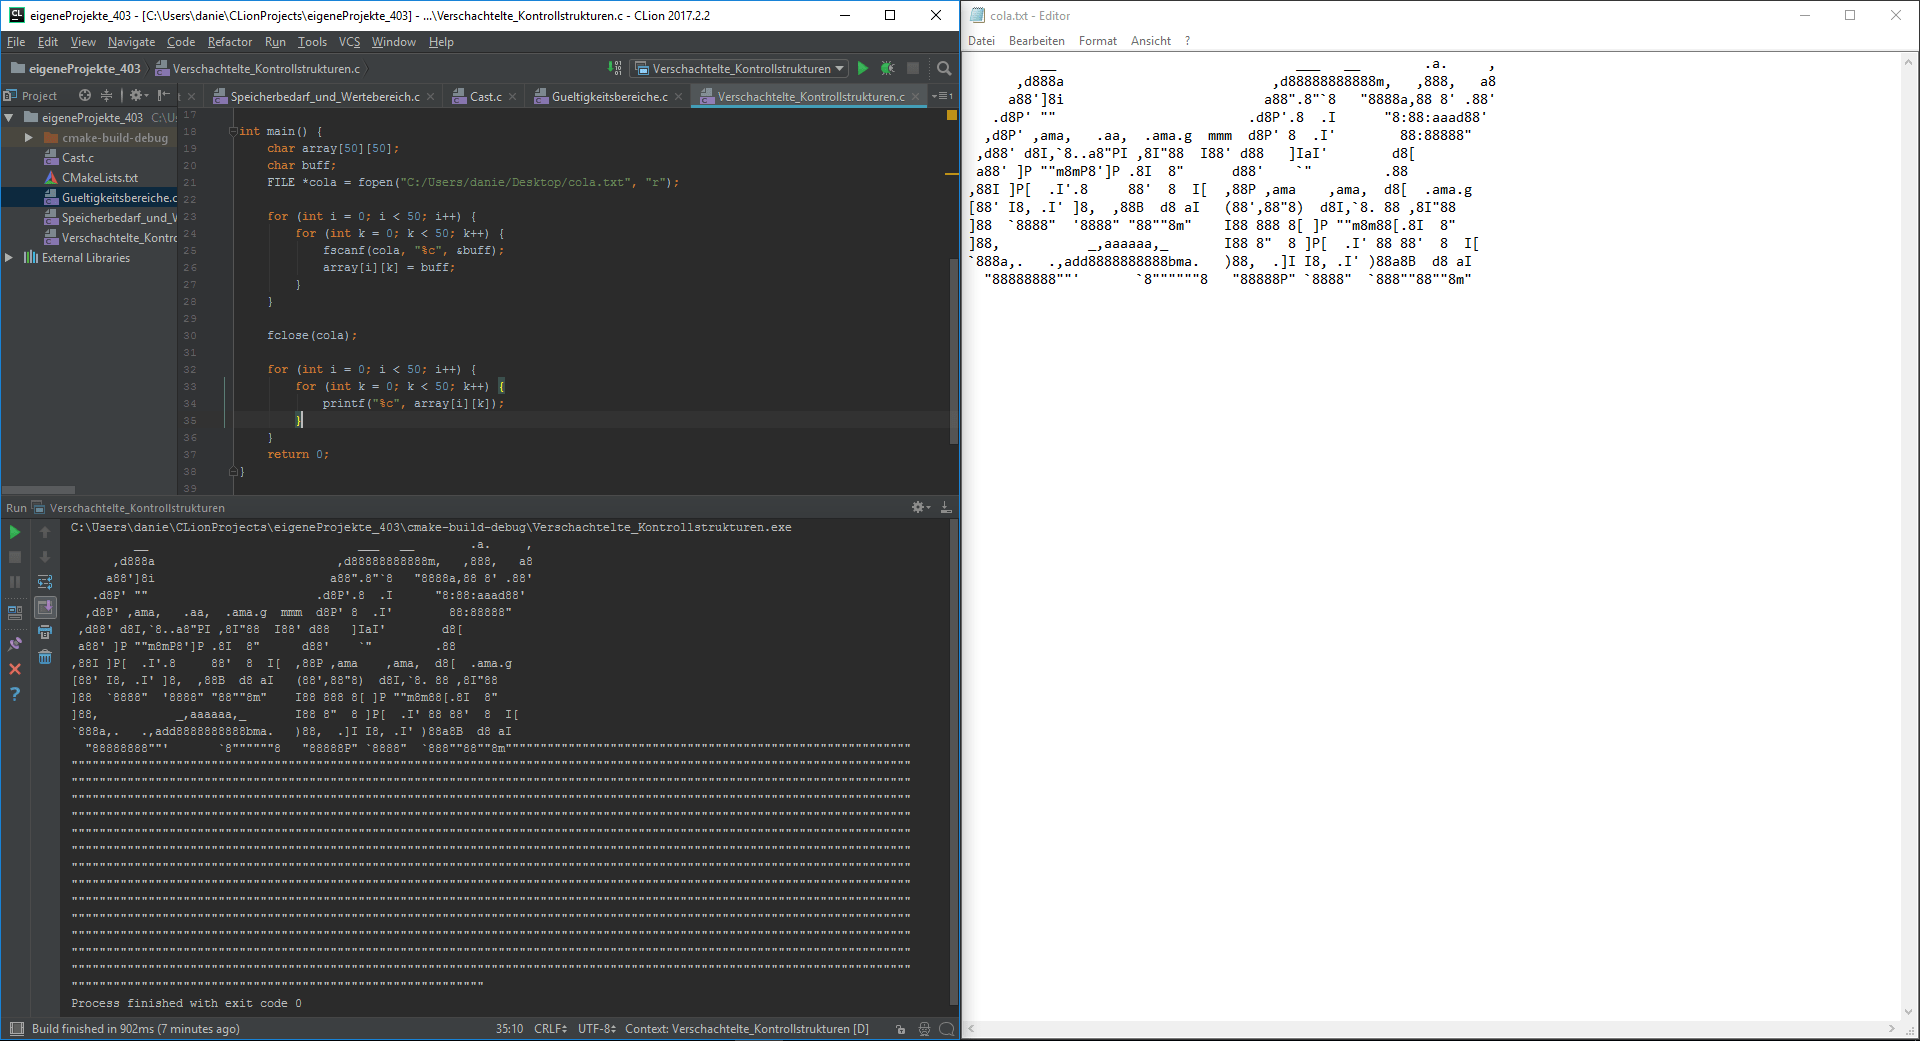Click the build icon beside run configuration dropdown
Viewport: 1920px width, 1041px height.
[x=615, y=68]
